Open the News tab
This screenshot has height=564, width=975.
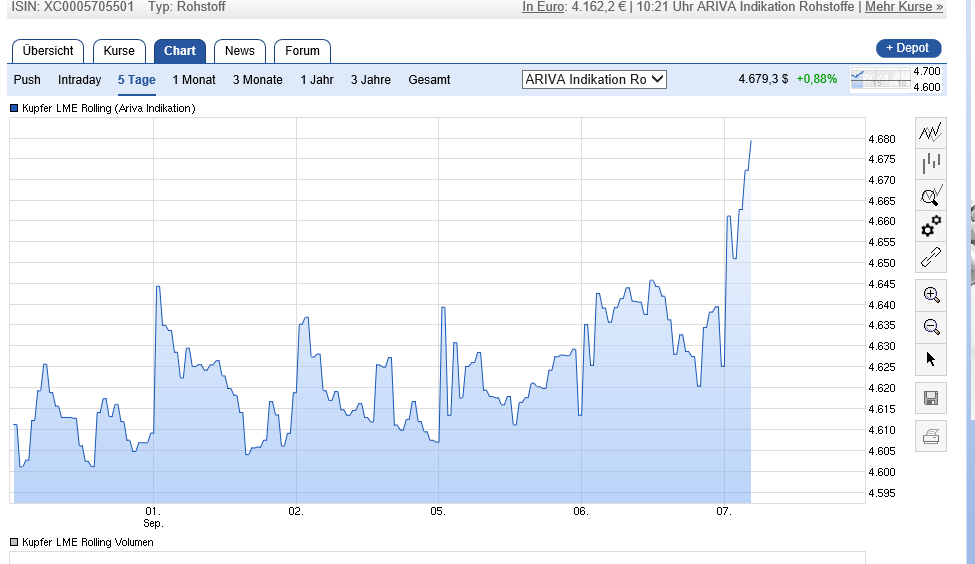[x=239, y=51]
